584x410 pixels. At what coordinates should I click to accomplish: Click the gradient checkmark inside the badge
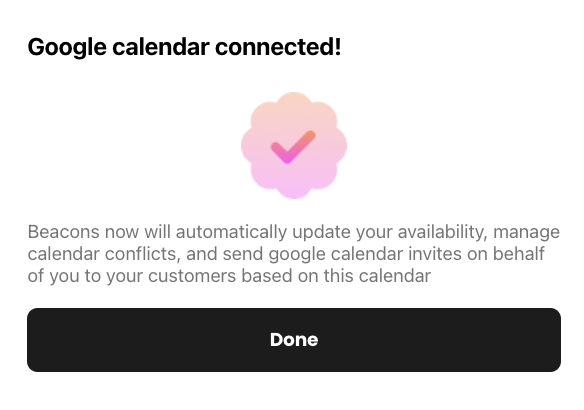click(x=293, y=147)
